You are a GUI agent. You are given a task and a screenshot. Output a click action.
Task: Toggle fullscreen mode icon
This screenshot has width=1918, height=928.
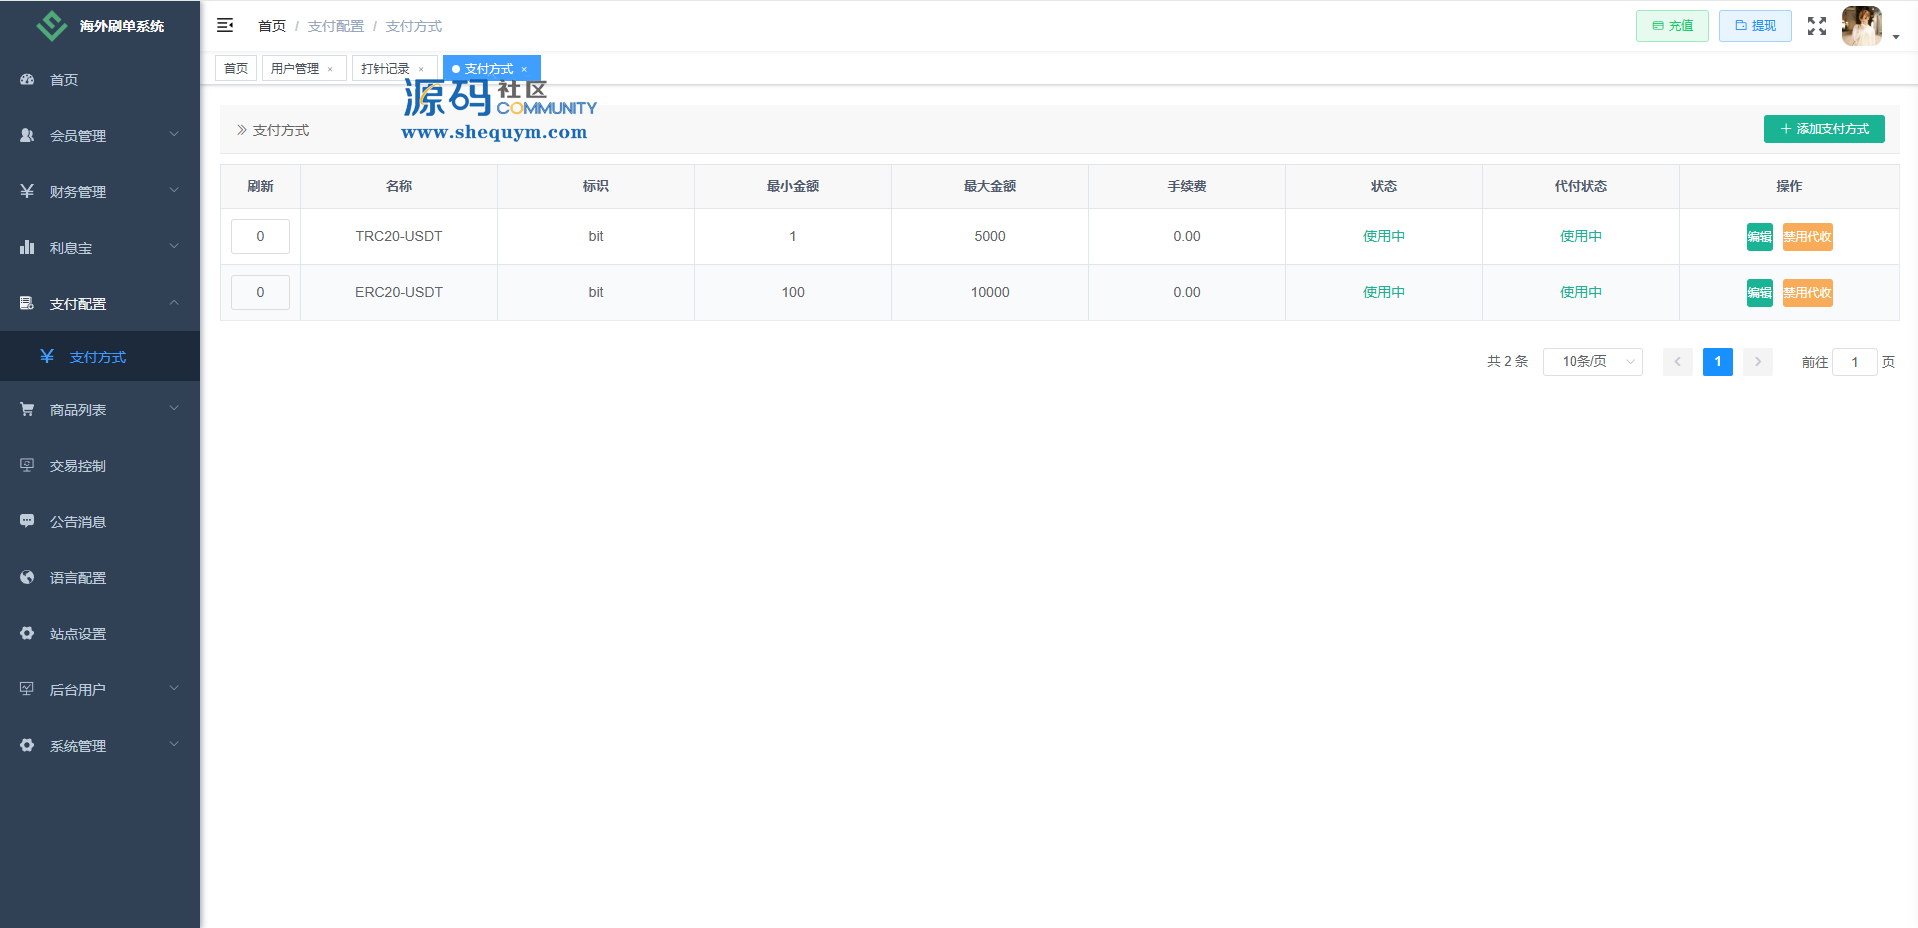point(1816,26)
